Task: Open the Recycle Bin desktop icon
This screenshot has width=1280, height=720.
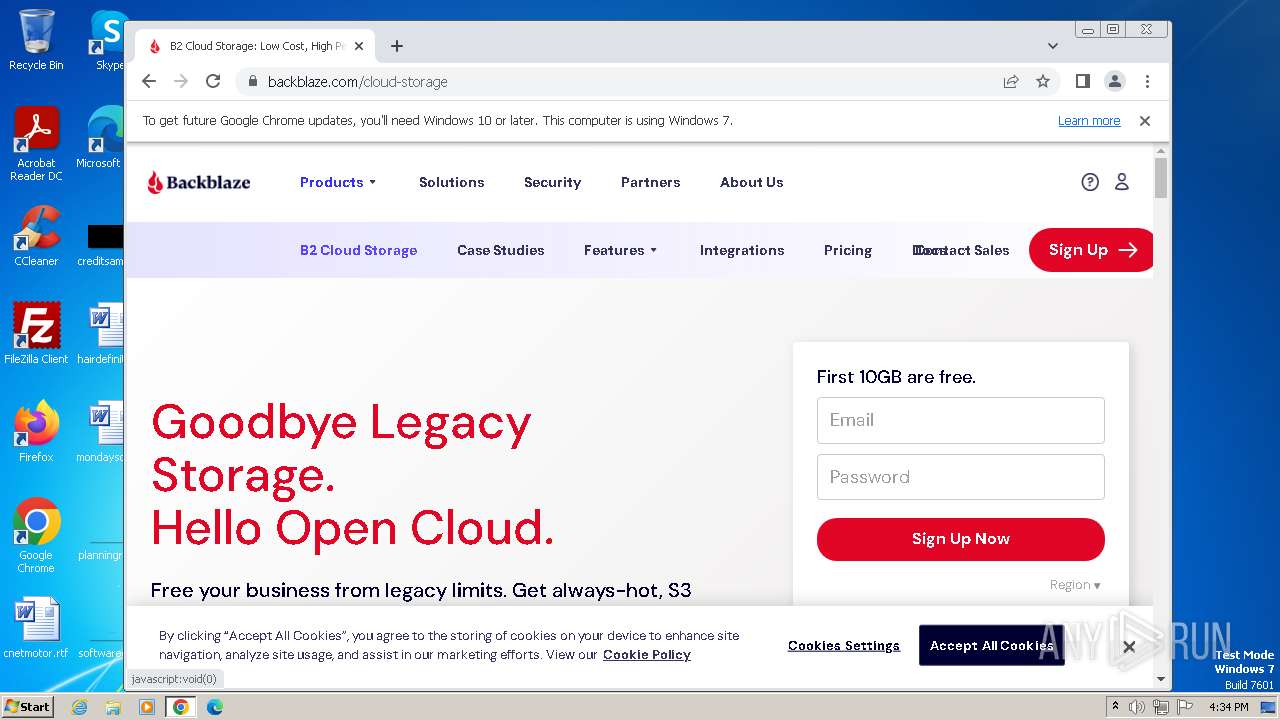Action: coord(36,40)
